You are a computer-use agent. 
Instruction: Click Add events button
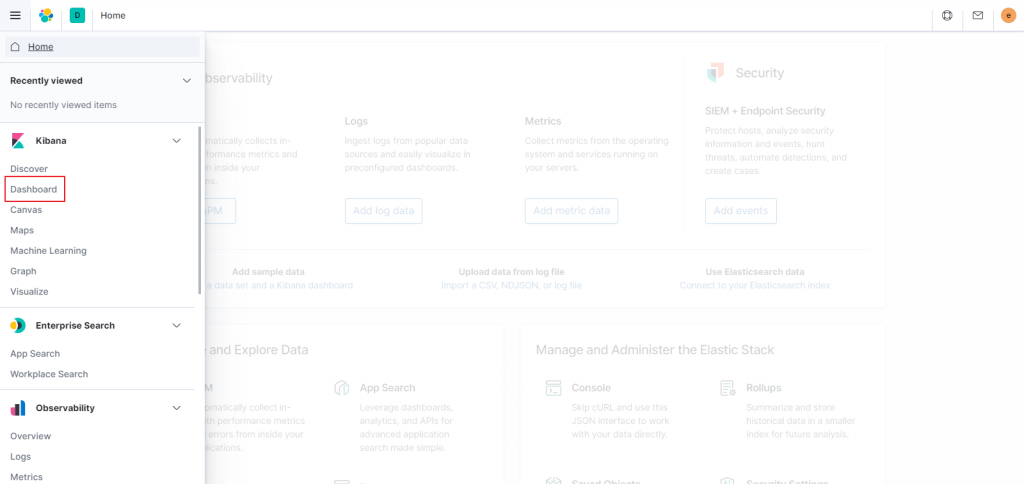pyautogui.click(x=741, y=211)
